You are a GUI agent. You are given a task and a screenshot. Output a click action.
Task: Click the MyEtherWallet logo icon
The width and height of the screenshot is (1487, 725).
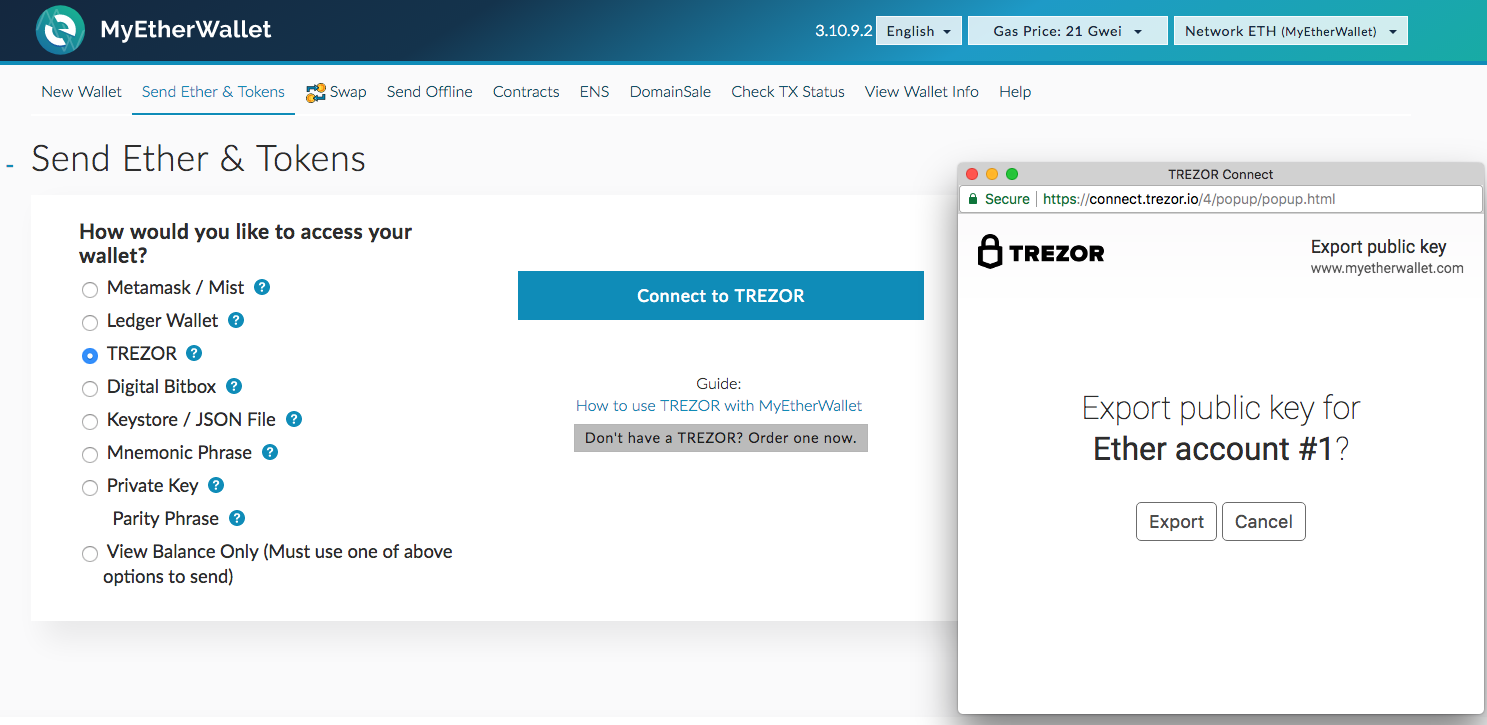[60, 30]
